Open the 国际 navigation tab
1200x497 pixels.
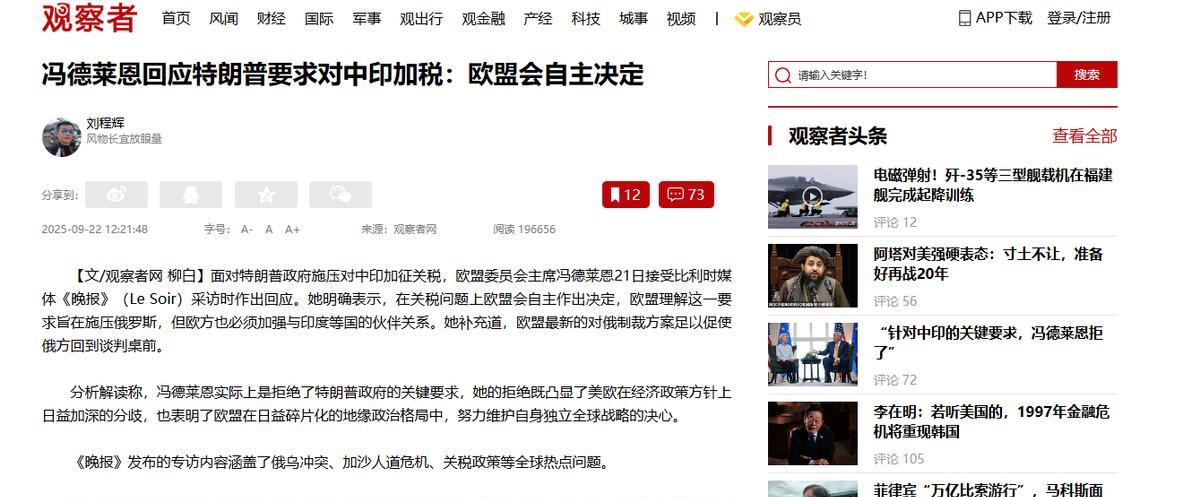point(319,18)
